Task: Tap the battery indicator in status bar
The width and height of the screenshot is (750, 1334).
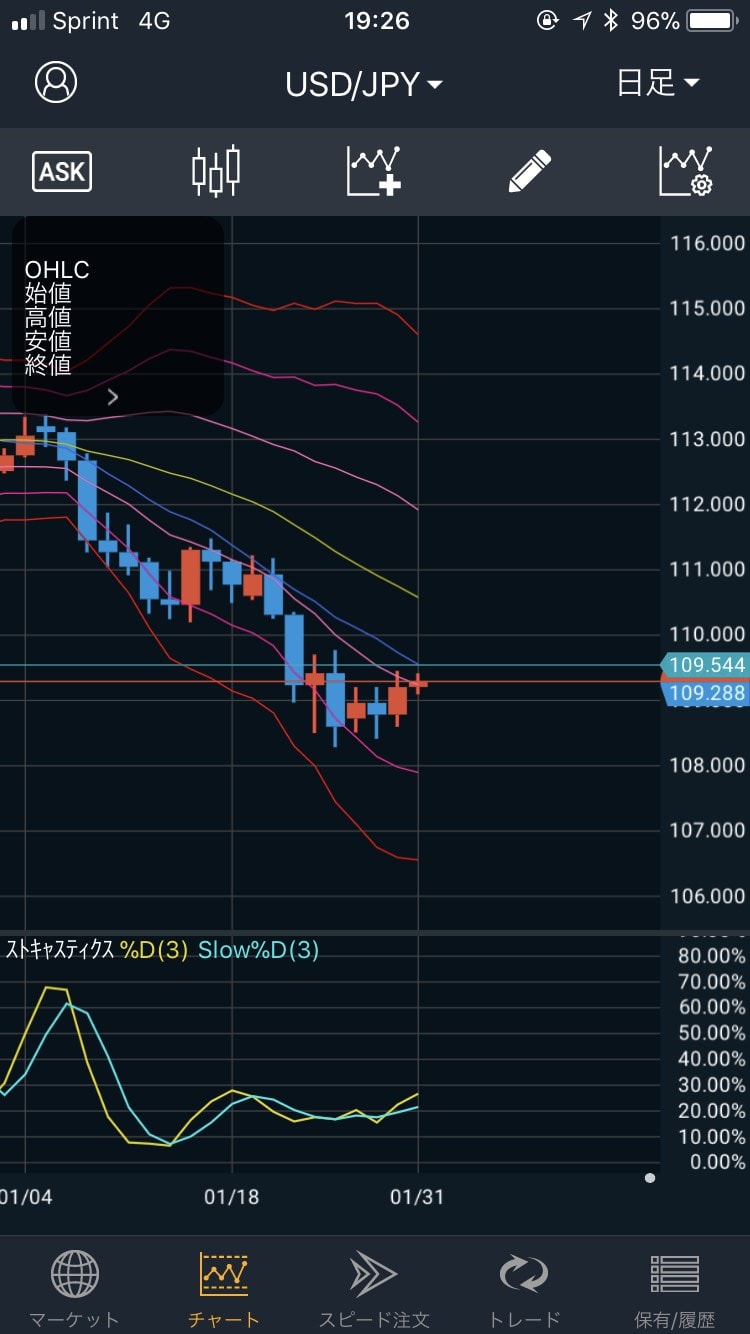Action: tap(712, 21)
